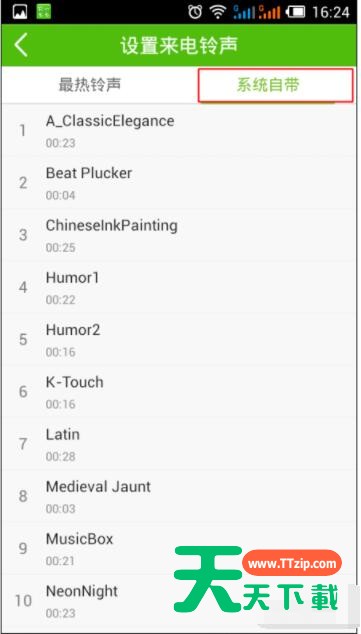Pick the ChineseInkPainting ringtone
This screenshot has height=634, width=361.
(x=180, y=235)
